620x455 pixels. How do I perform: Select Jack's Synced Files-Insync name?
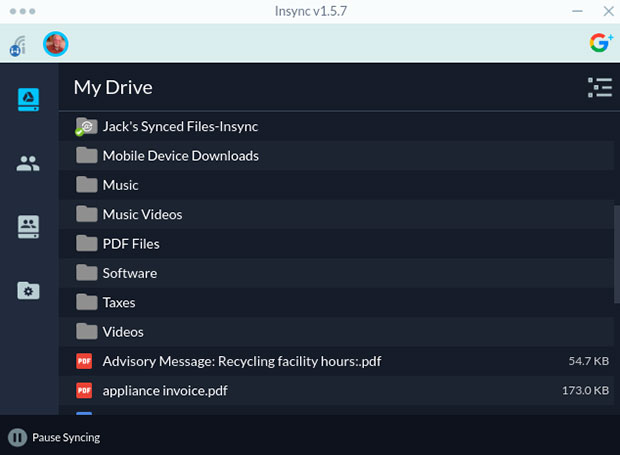pos(180,126)
